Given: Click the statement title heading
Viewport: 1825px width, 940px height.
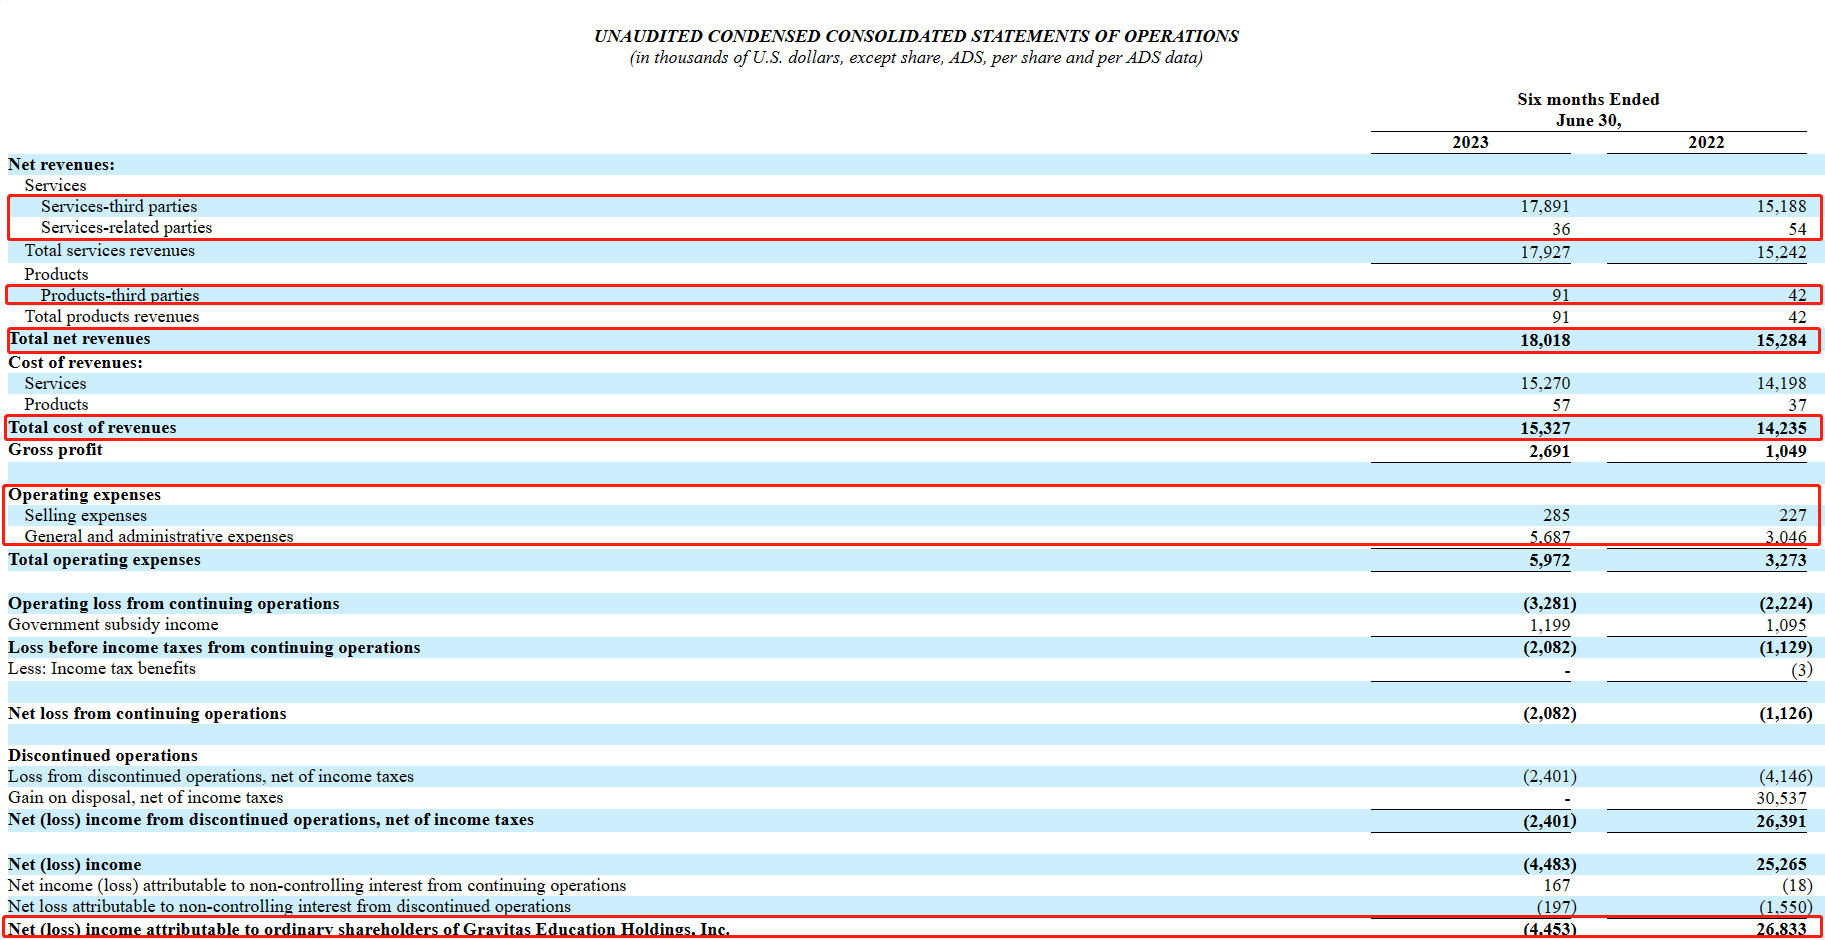Looking at the screenshot, I should tap(916, 36).
